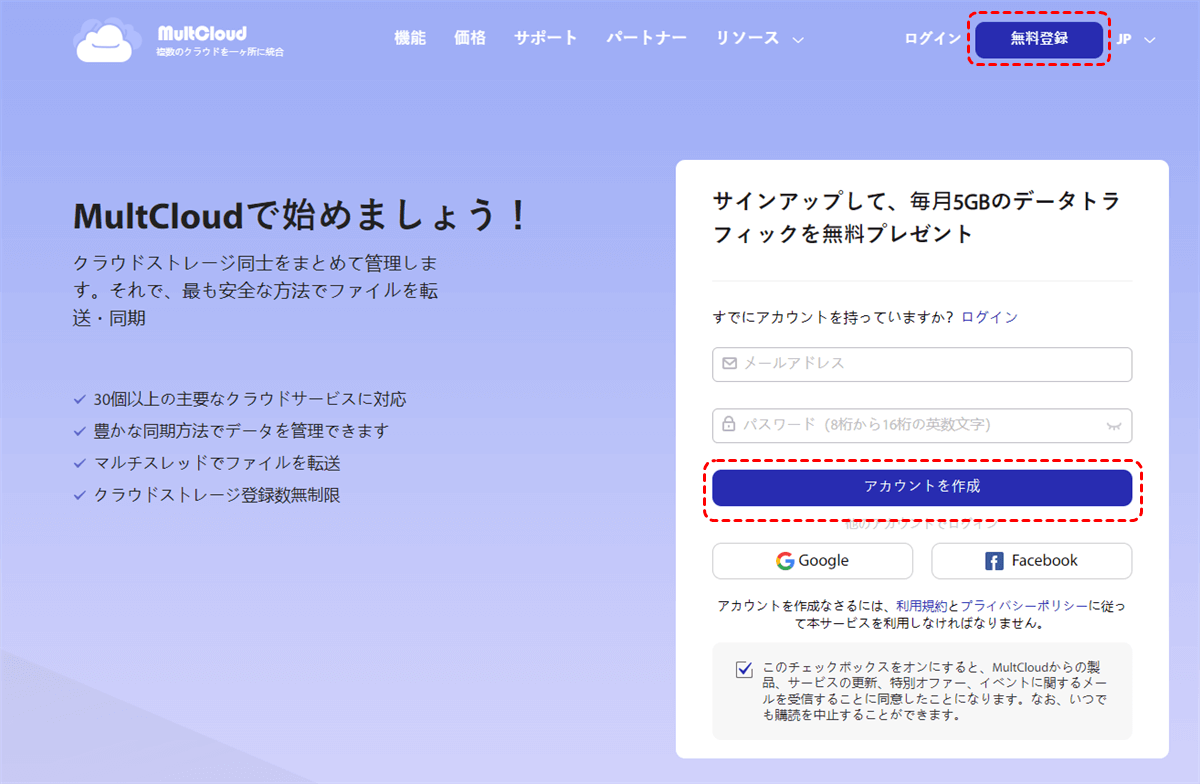Image resolution: width=1200 pixels, height=784 pixels.
Task: Click the MultCloud brand name text
Action: pos(202,33)
